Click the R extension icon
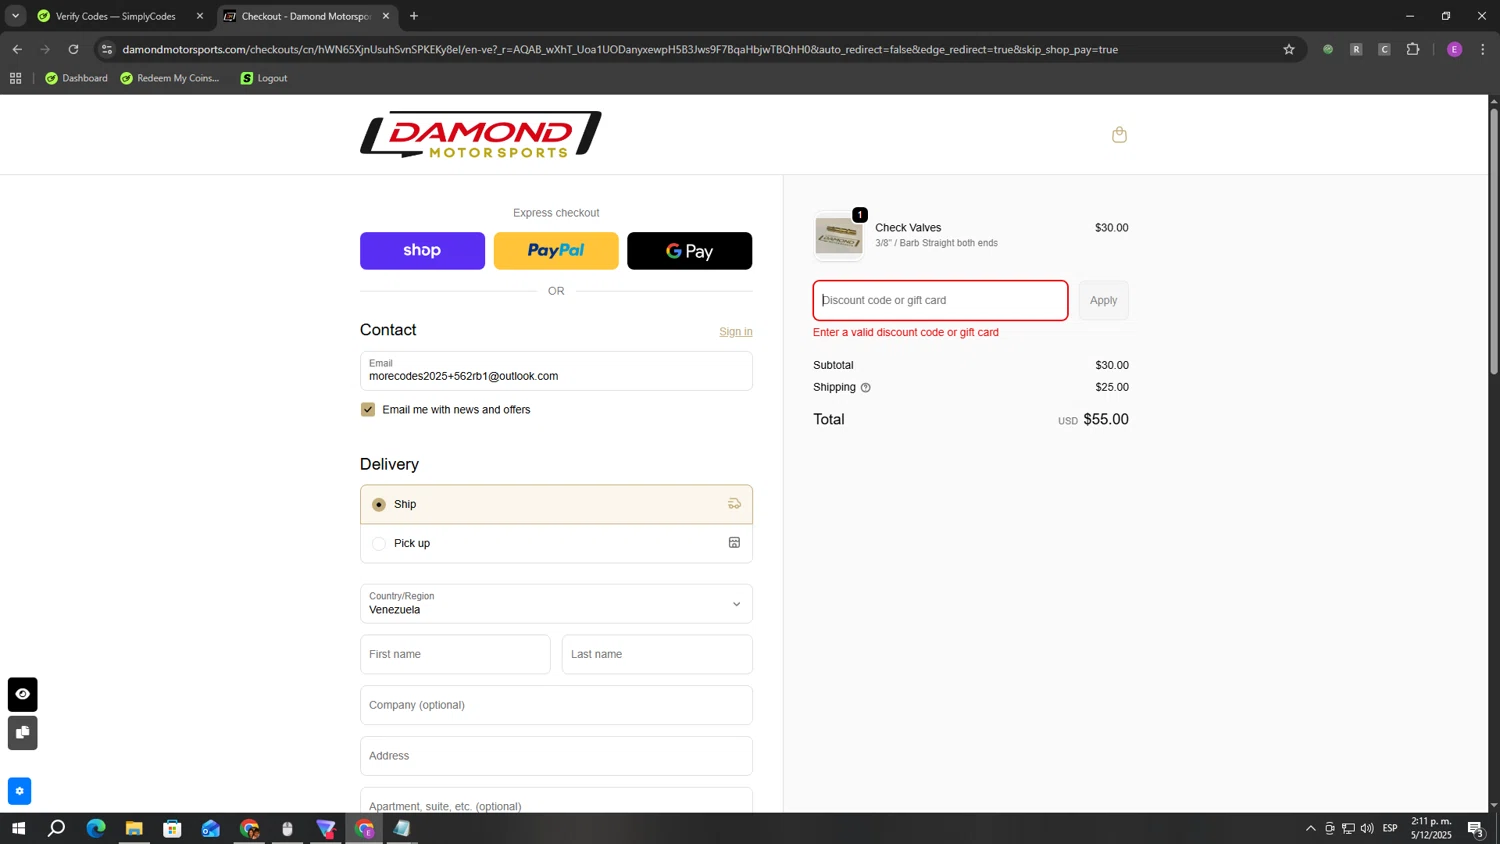Image resolution: width=1500 pixels, height=844 pixels. pyautogui.click(x=1356, y=49)
